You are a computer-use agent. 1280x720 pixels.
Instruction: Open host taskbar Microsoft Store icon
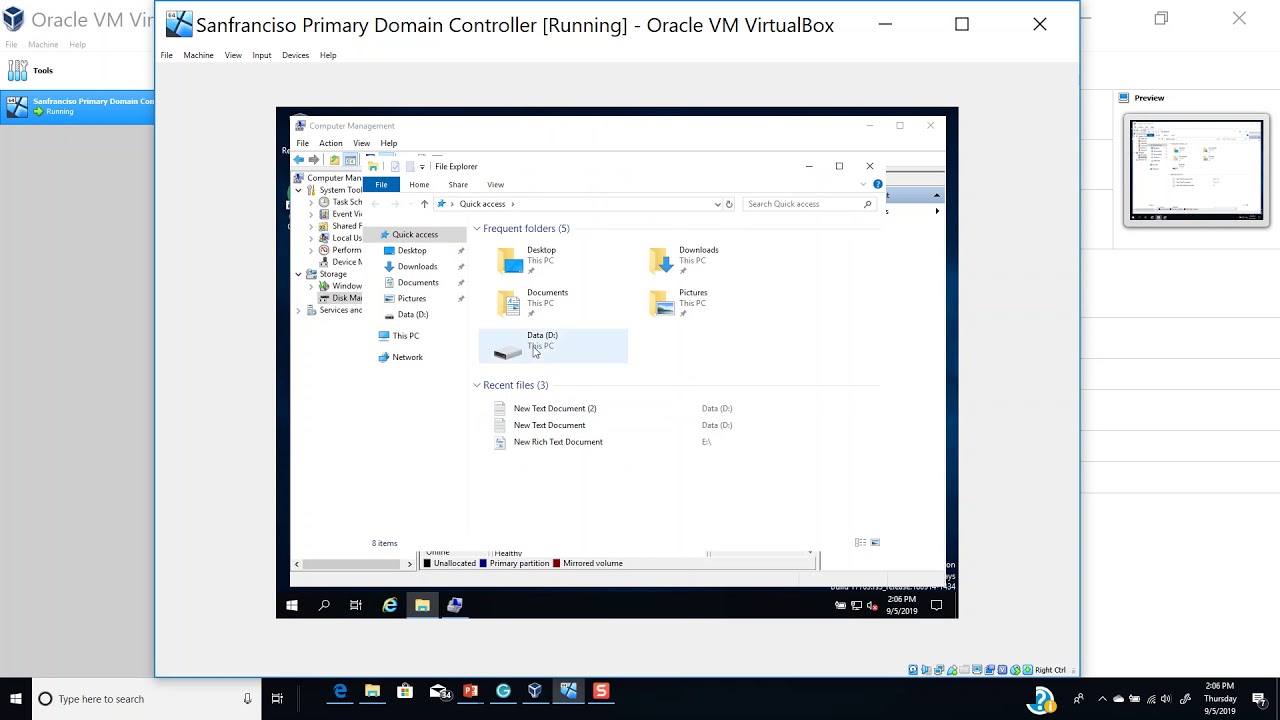coord(405,692)
